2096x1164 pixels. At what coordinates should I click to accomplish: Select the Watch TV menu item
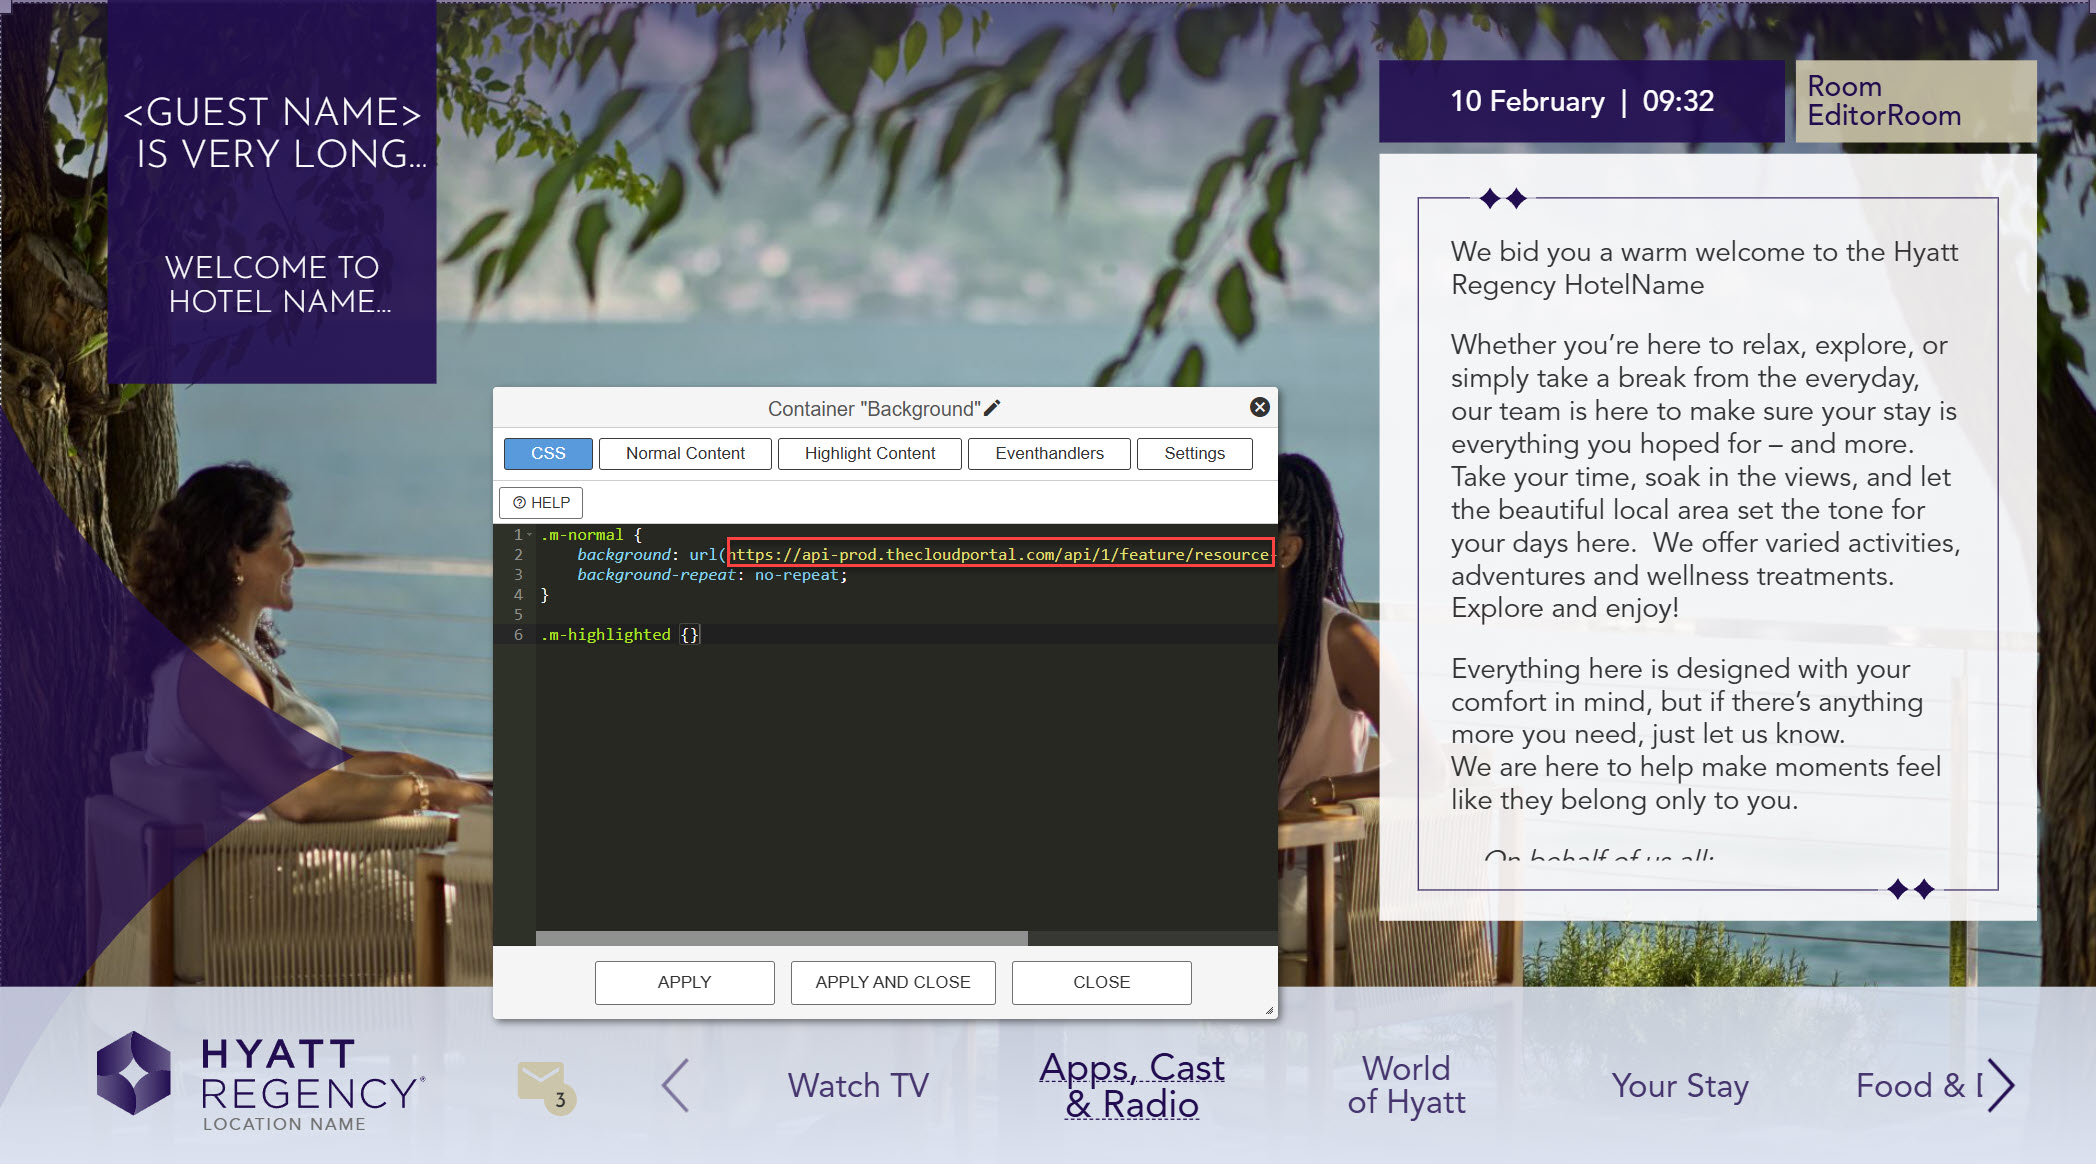click(858, 1085)
